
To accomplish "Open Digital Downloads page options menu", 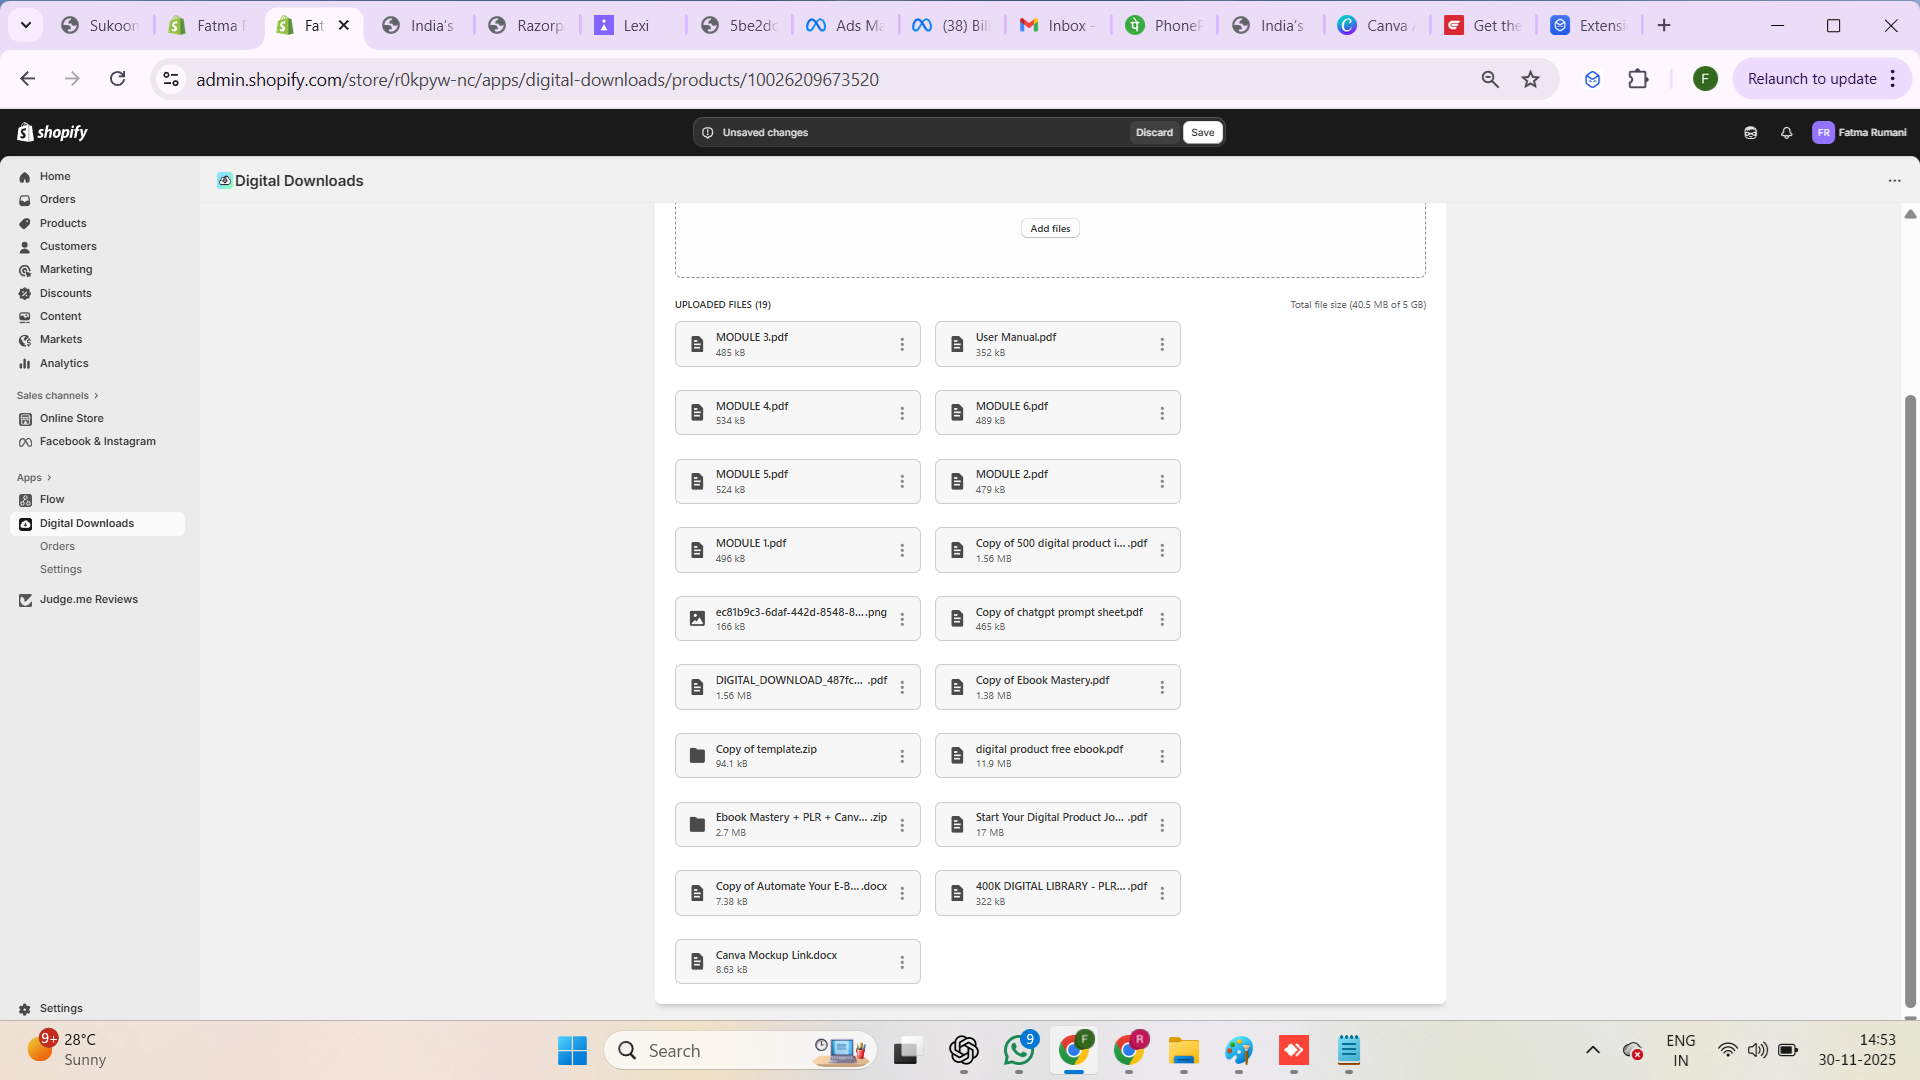I will (x=1894, y=181).
